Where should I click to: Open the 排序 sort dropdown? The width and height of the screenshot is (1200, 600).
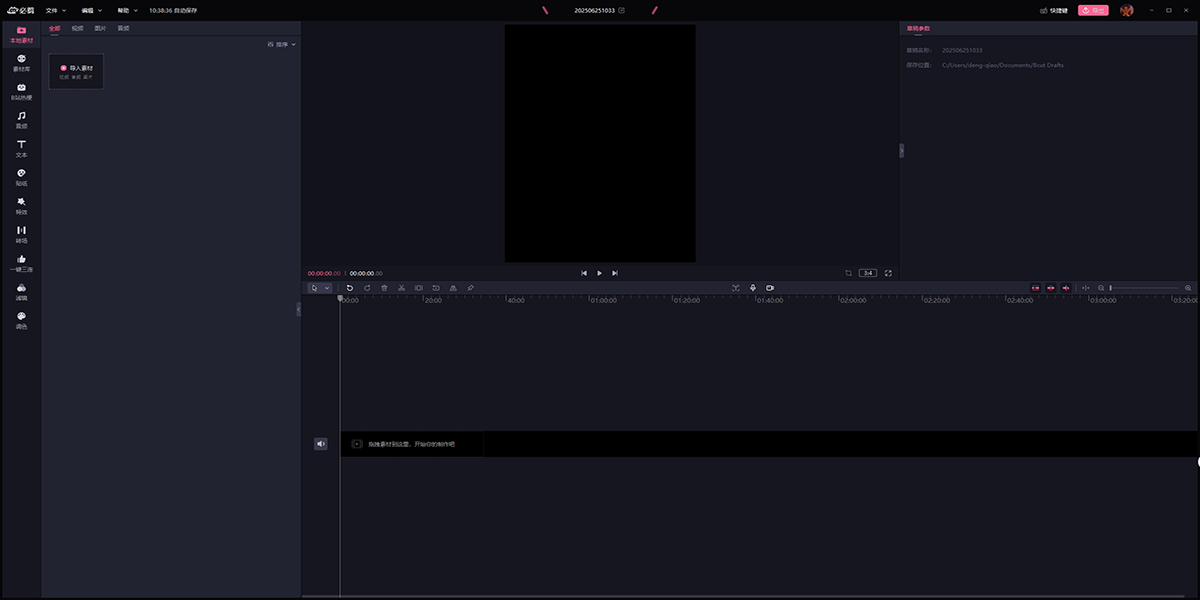(x=282, y=45)
